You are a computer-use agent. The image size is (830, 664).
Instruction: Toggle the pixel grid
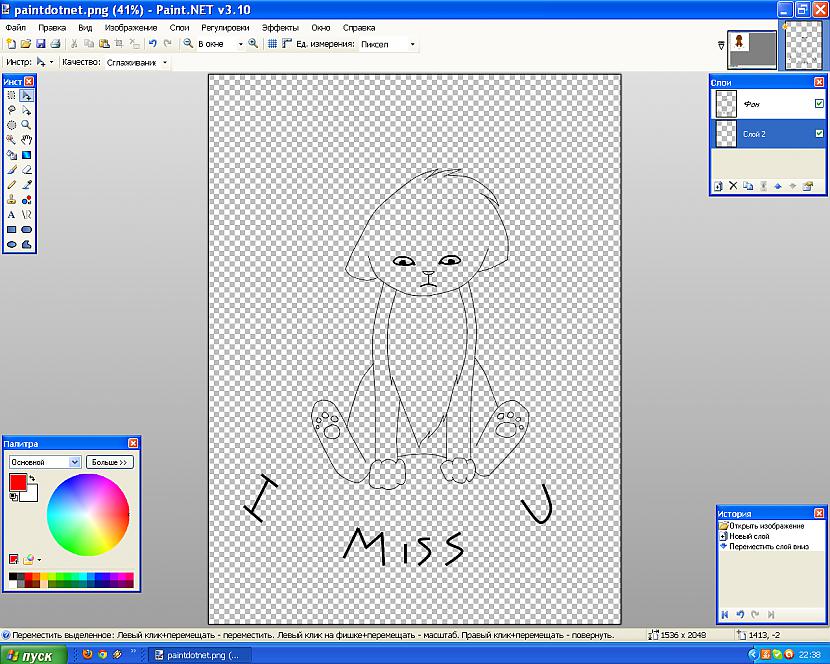coord(272,44)
